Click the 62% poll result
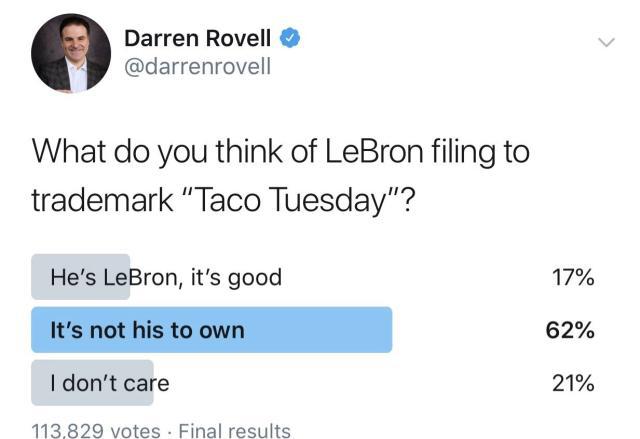Image resolution: width=640 pixels, height=439 pixels. tap(573, 330)
